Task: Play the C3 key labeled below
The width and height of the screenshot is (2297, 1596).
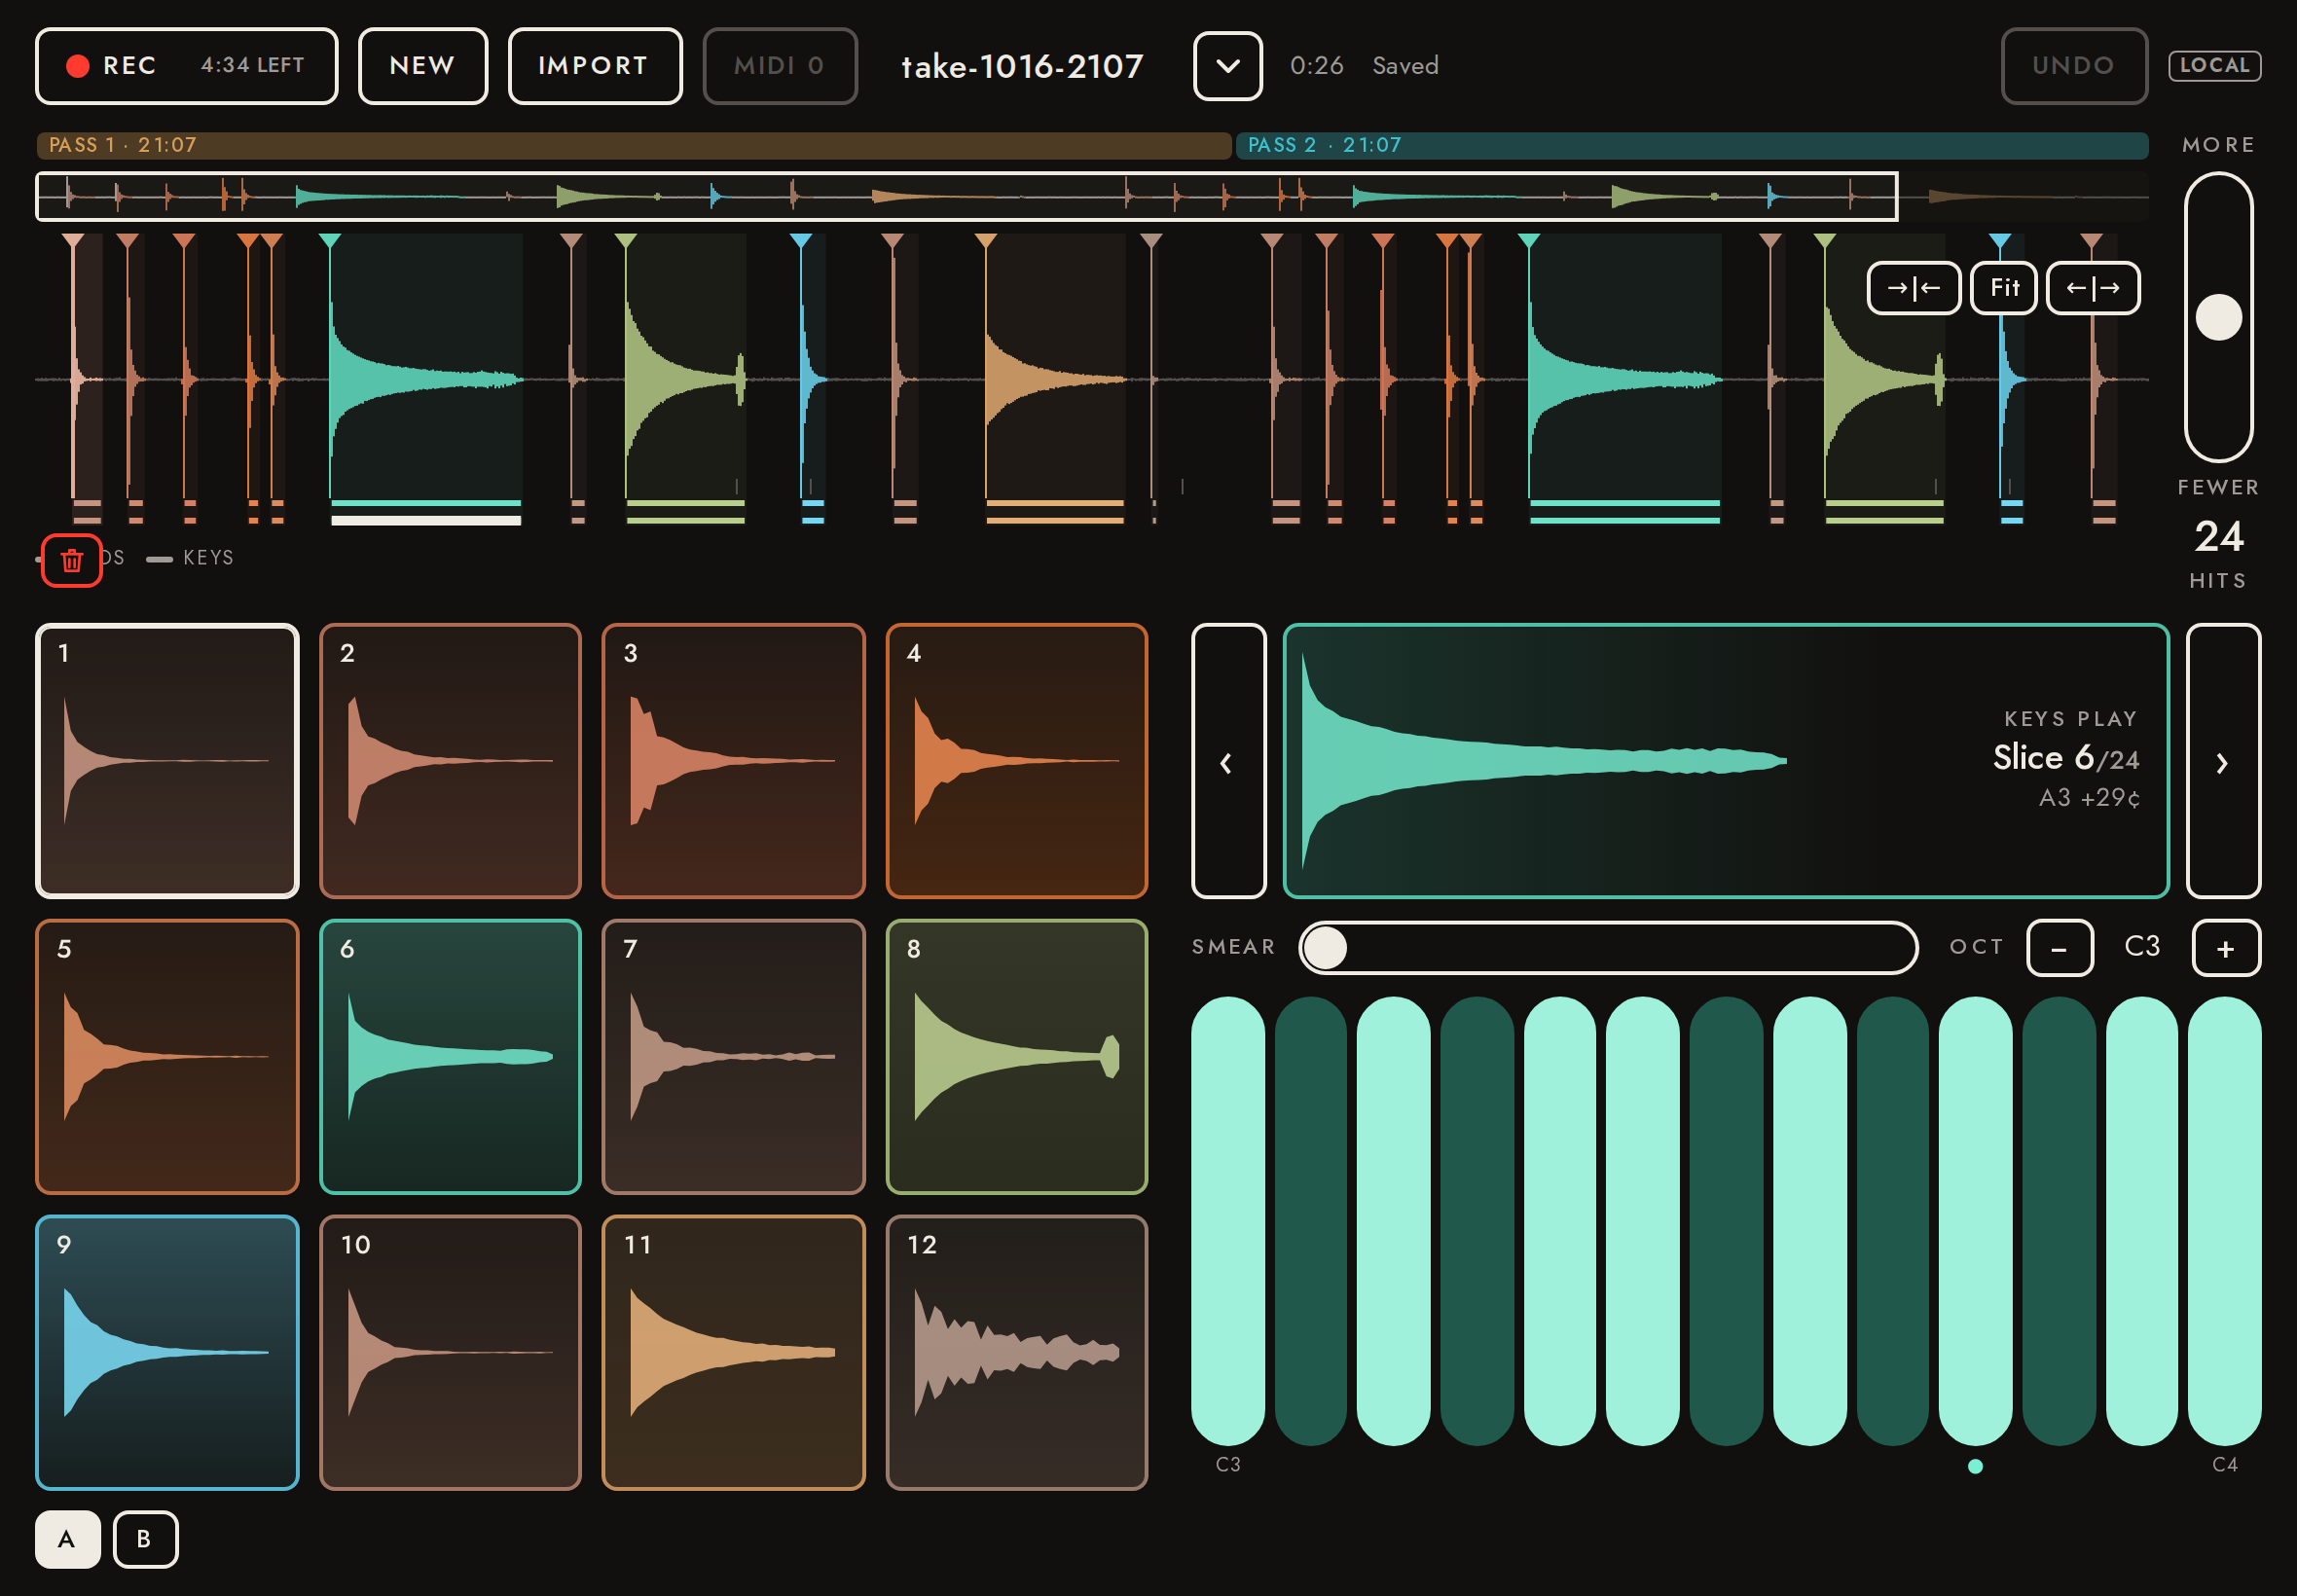Action: click(1228, 1221)
